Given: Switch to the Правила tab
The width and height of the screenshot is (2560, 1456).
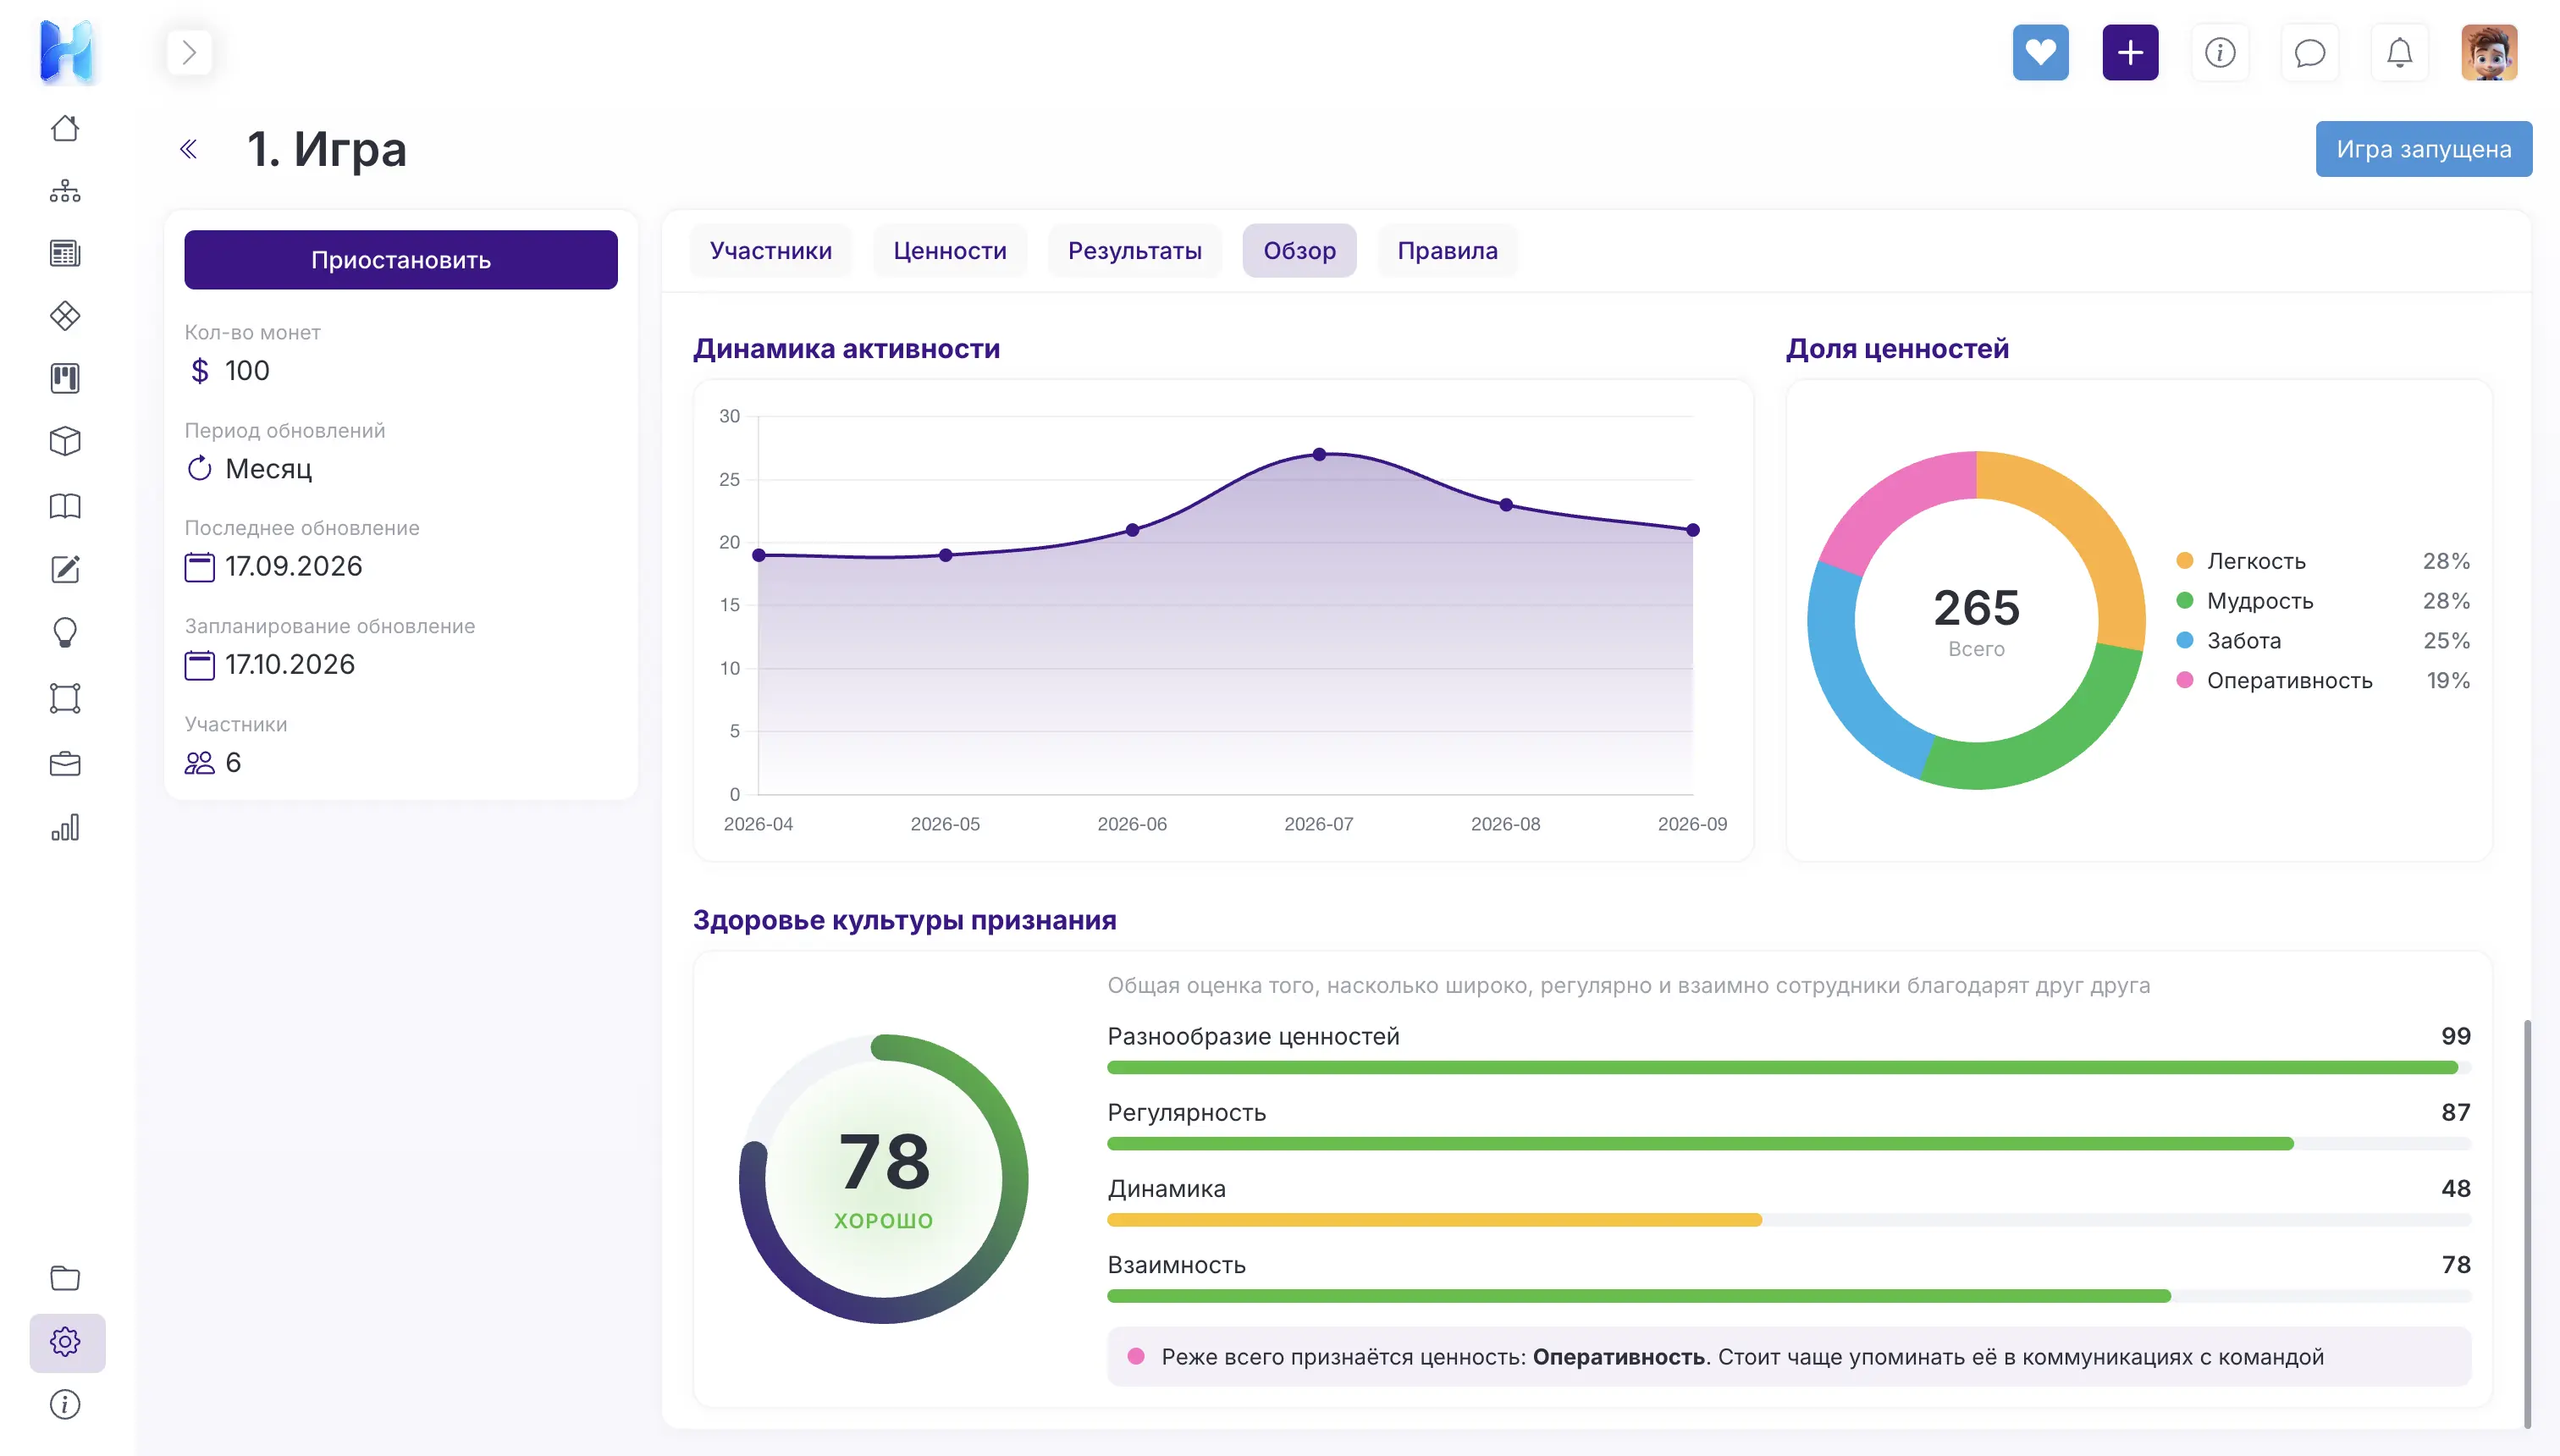Looking at the screenshot, I should (x=1447, y=251).
